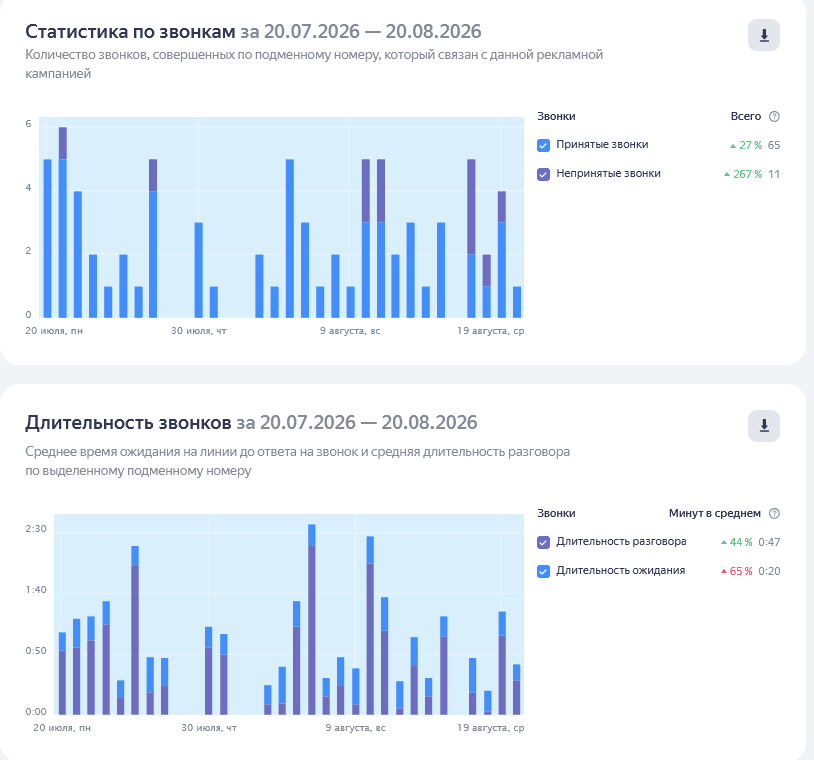Click the 9 августа, вс label in duration chart
Viewport: 814px width, 760px height.
point(356,728)
